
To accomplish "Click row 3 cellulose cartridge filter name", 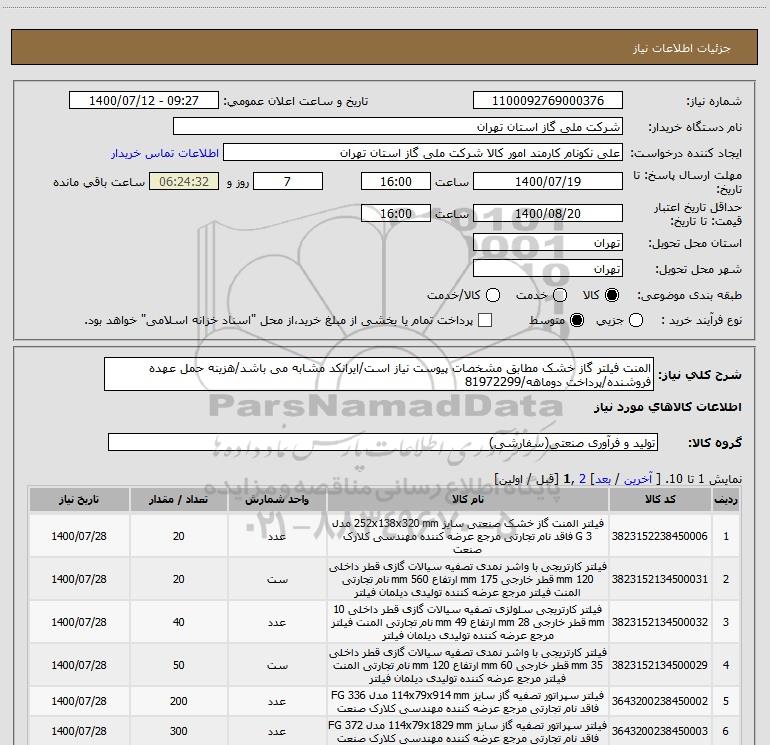I will pyautogui.click(x=468, y=622).
